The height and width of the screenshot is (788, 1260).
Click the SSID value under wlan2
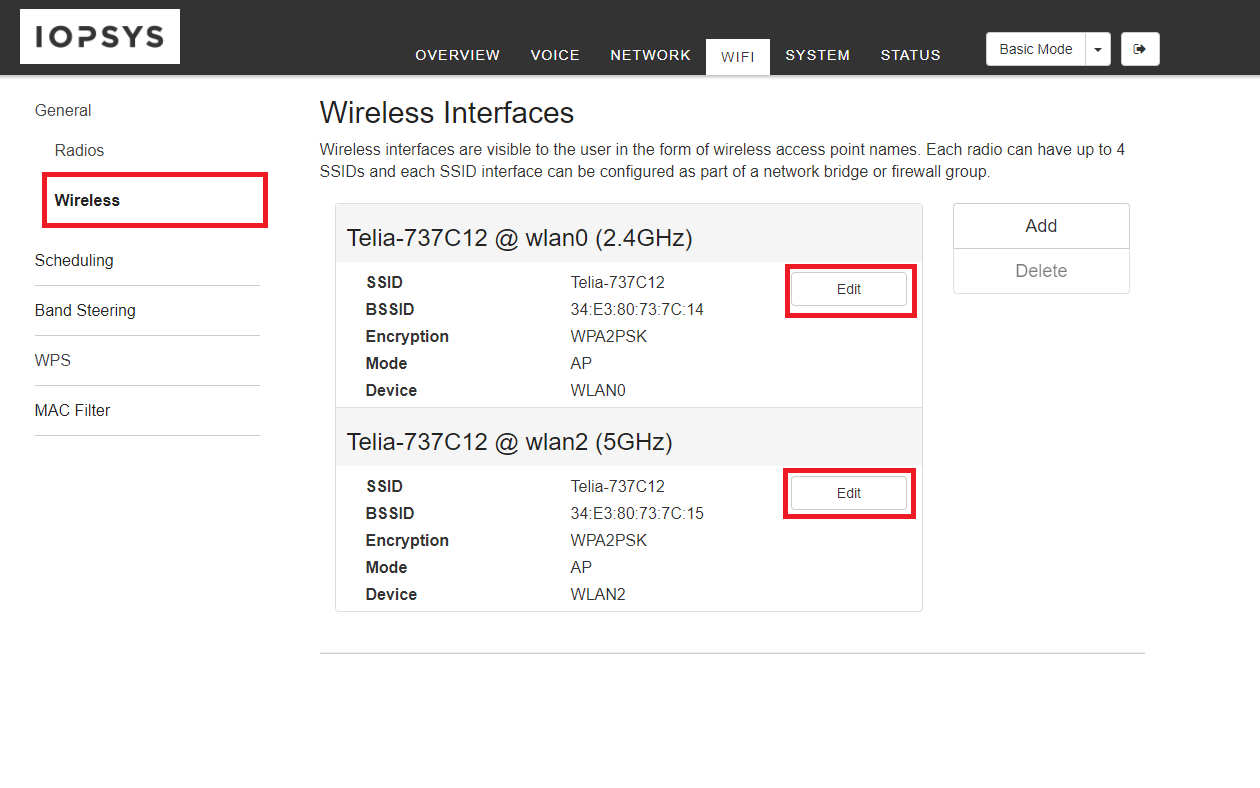click(x=618, y=486)
